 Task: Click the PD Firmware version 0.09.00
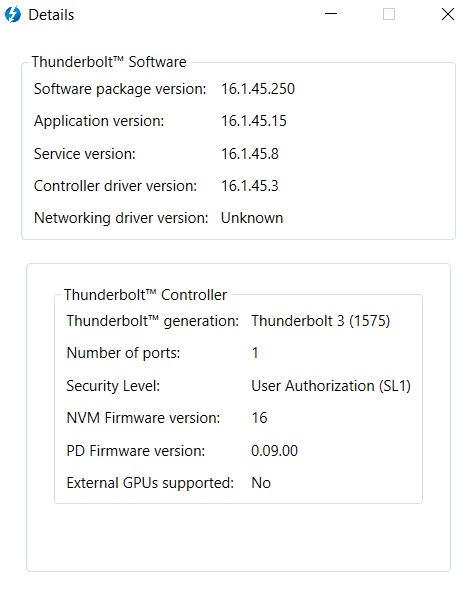(274, 451)
